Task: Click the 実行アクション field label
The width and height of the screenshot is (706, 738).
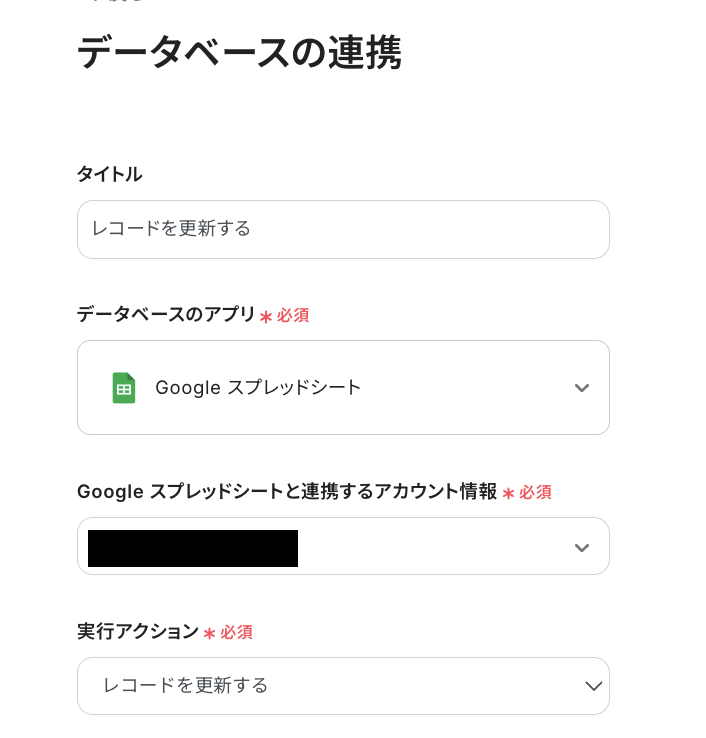Action: pyautogui.click(x=138, y=632)
